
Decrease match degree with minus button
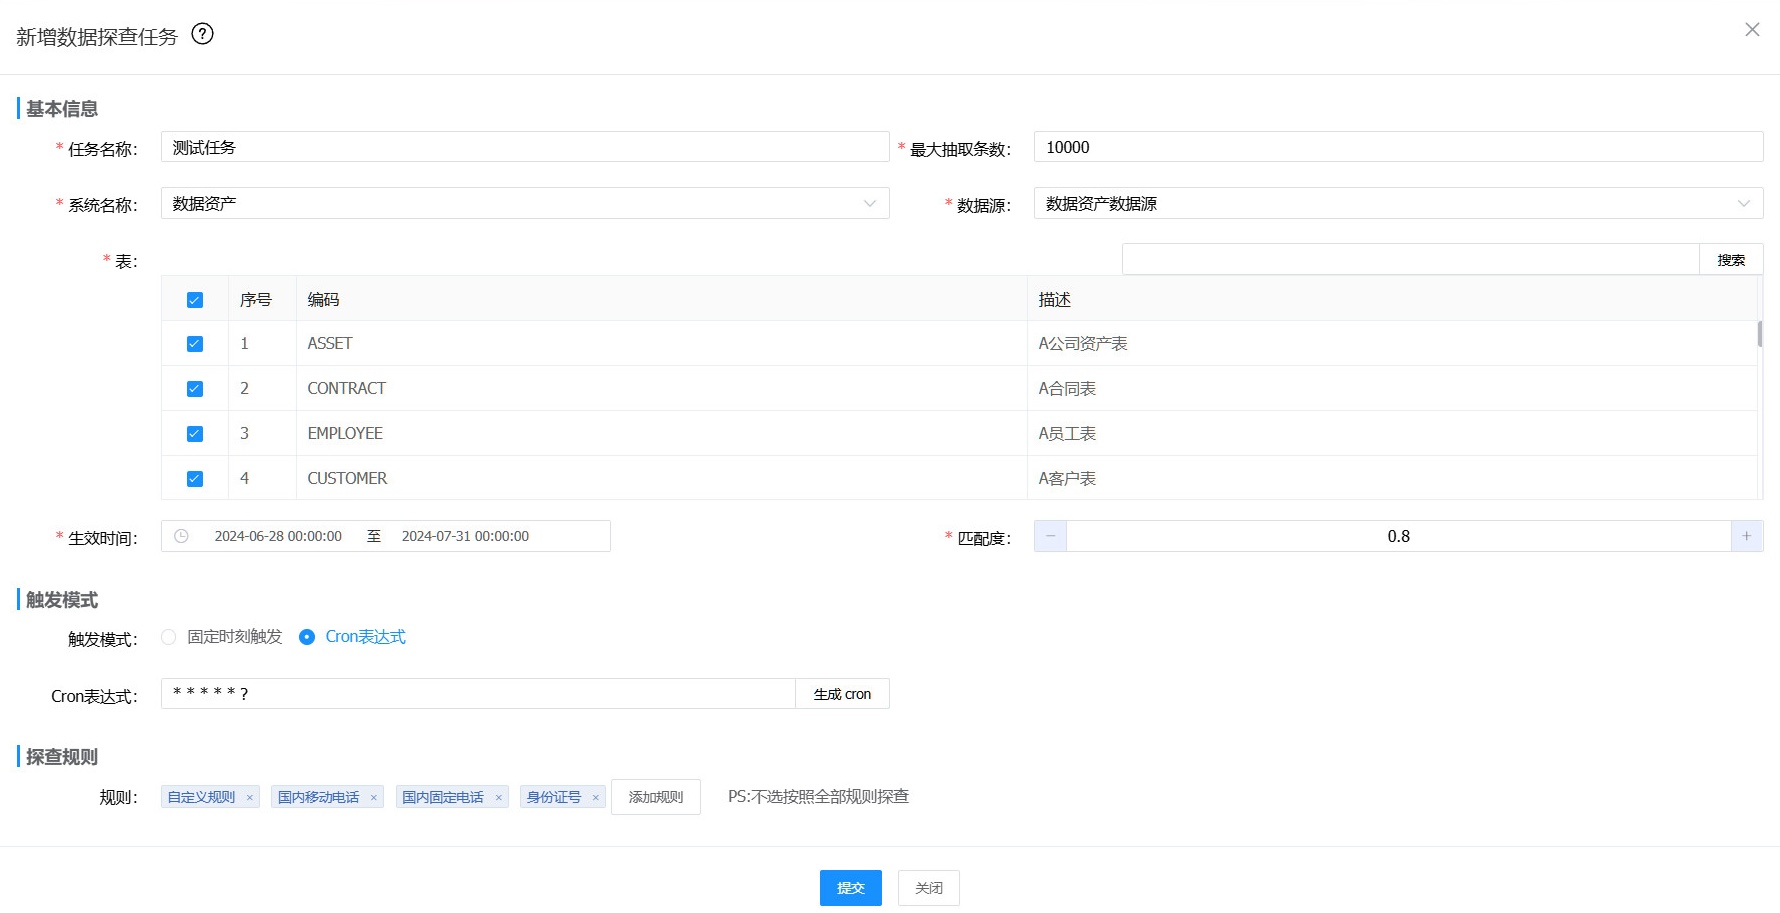point(1050,537)
